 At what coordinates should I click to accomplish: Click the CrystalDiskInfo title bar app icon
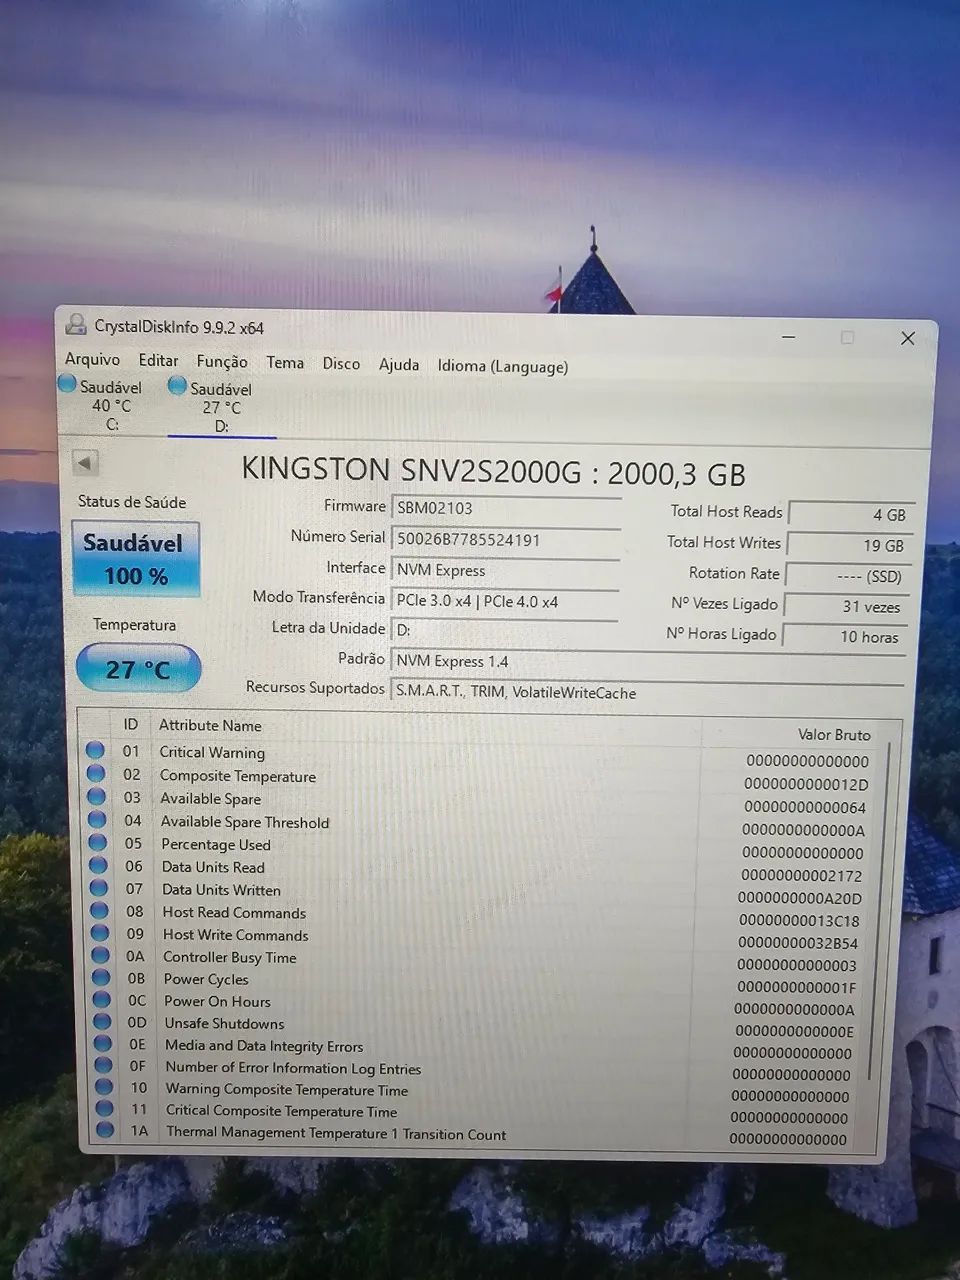coord(75,324)
